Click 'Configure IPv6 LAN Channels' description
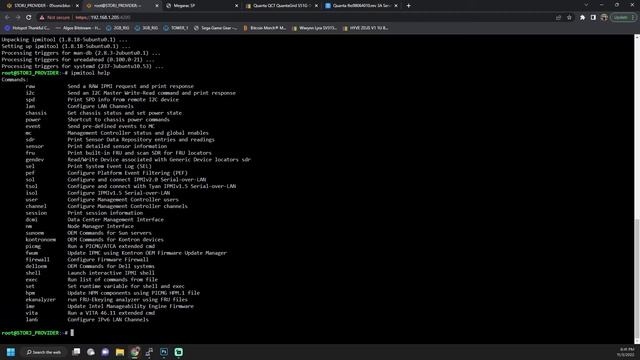The height and width of the screenshot is (360, 640). coord(108,320)
